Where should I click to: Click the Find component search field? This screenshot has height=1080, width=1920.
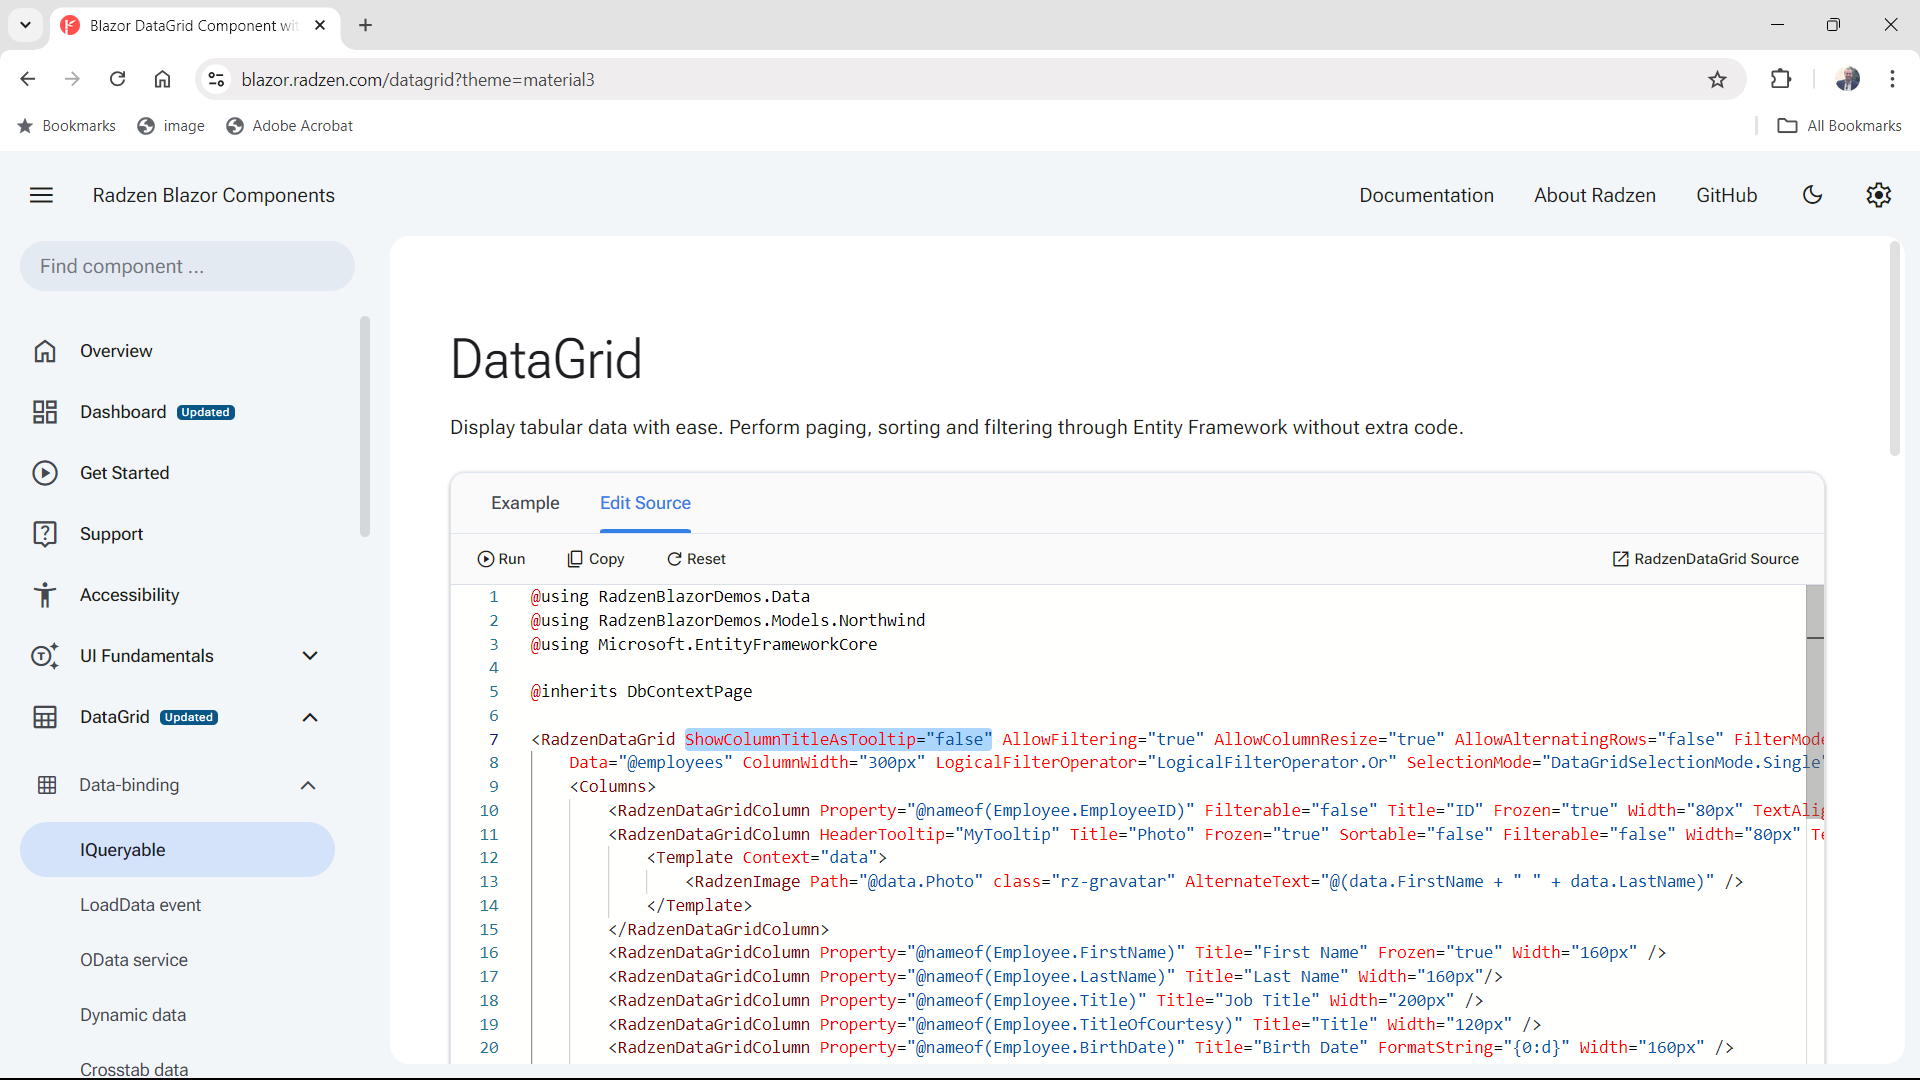[x=187, y=266]
